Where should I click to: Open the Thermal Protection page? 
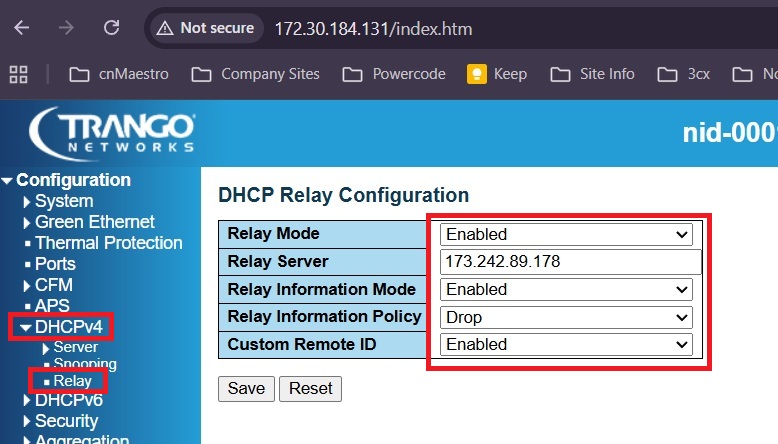[x=108, y=243]
